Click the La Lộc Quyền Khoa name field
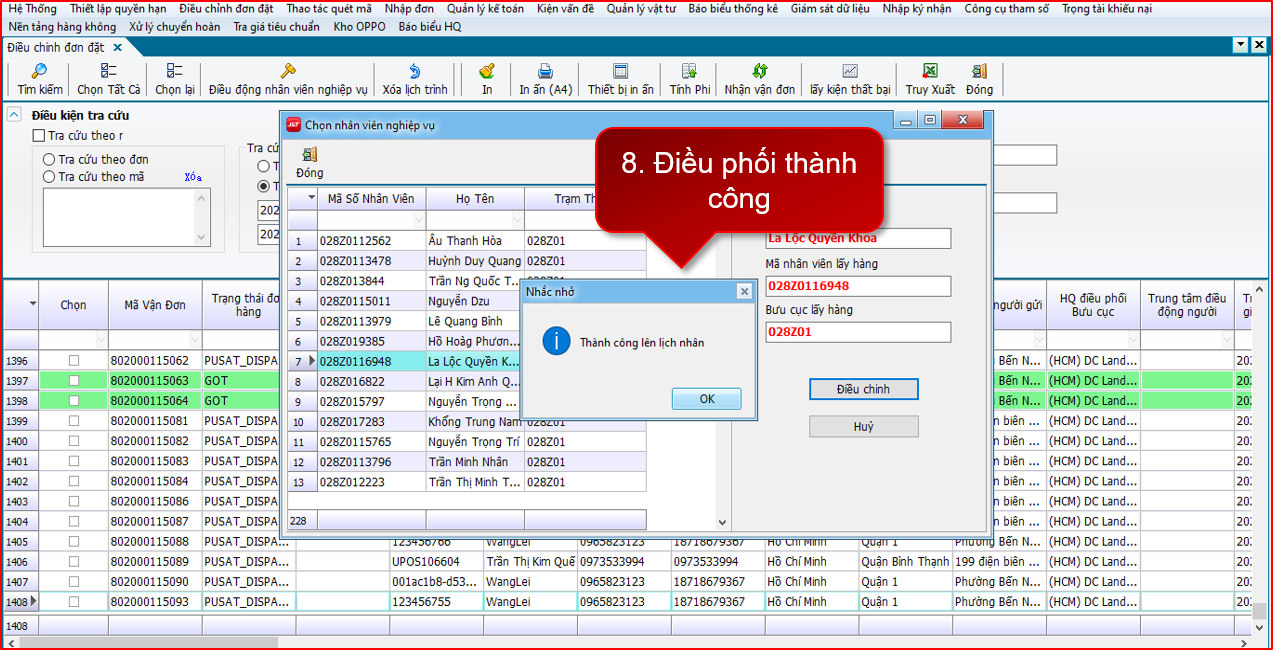Viewport: 1273px width, 650px height. coord(858,238)
